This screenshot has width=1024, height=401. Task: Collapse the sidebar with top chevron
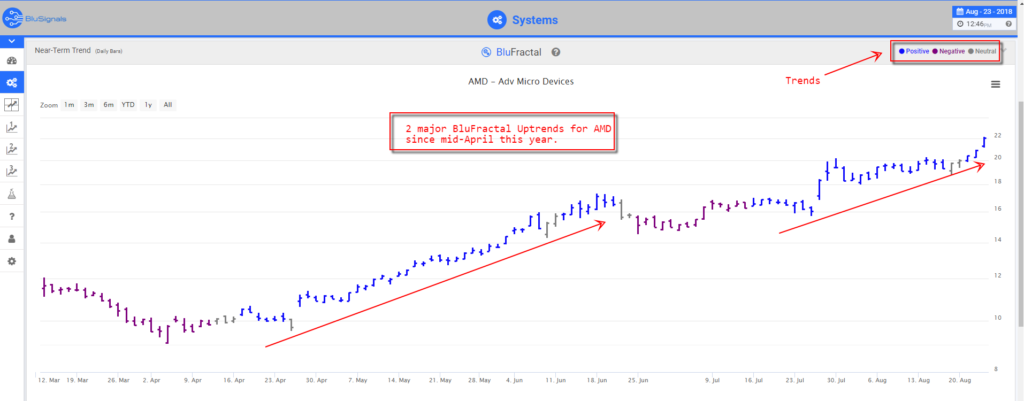[11, 42]
